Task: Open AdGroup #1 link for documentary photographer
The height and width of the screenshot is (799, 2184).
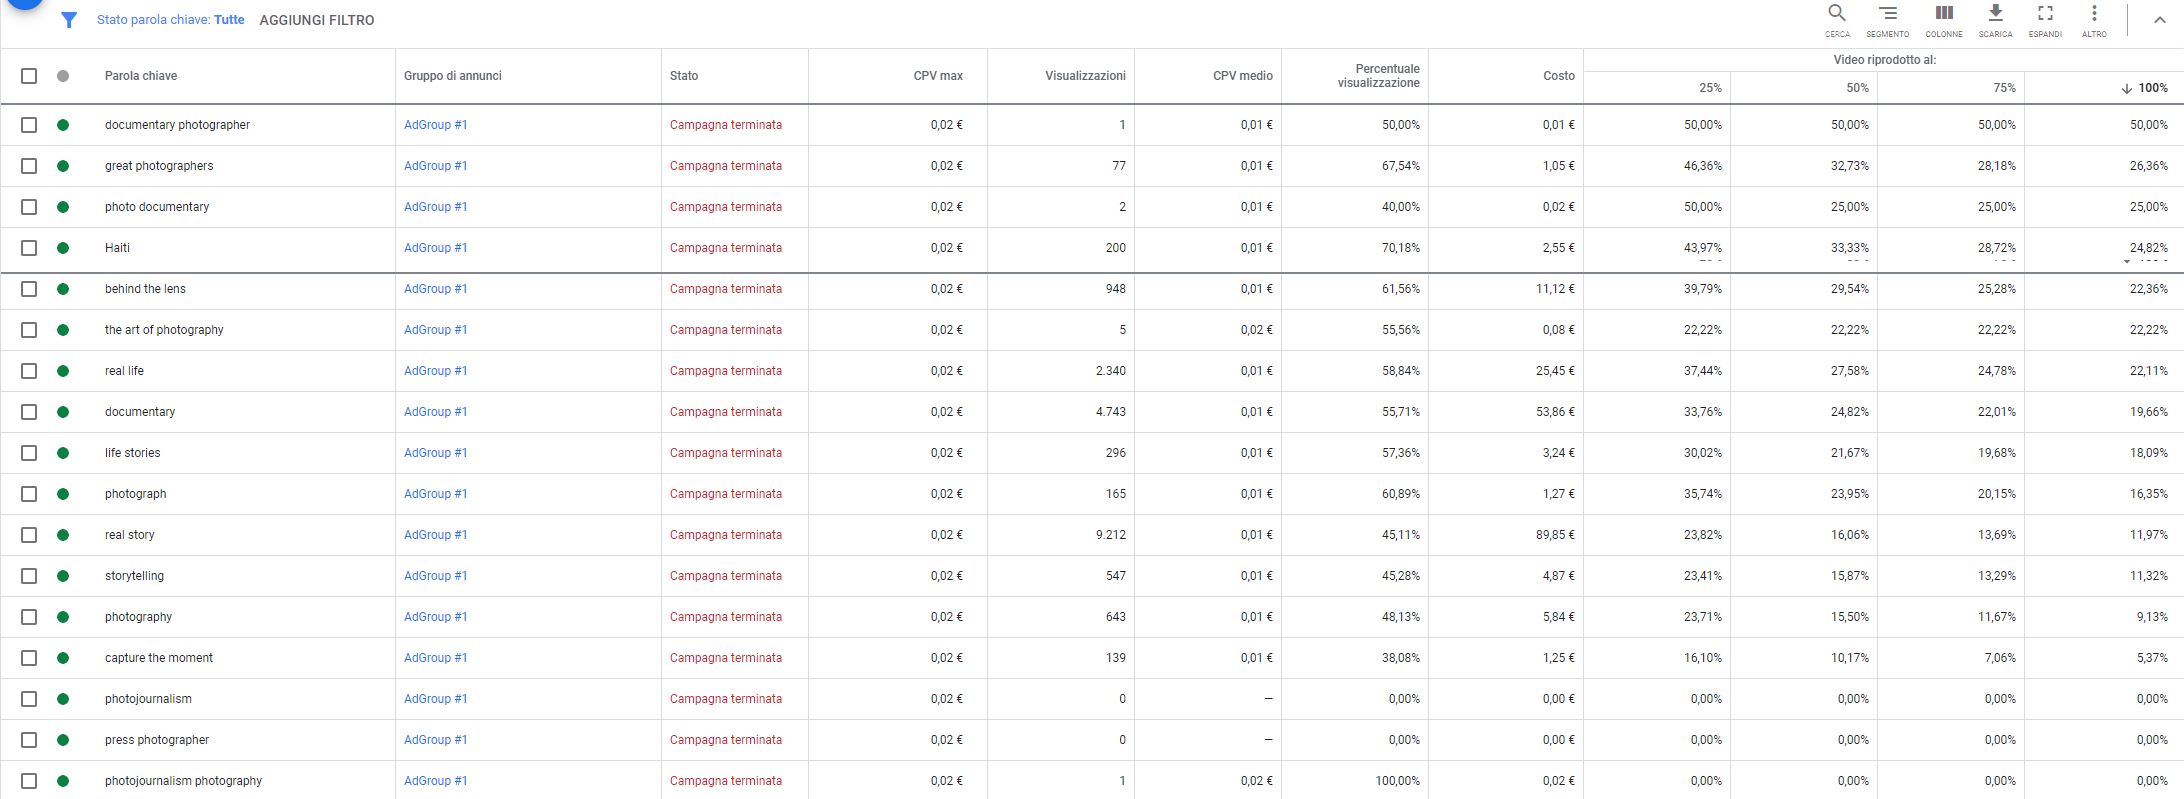Action: coord(436,125)
